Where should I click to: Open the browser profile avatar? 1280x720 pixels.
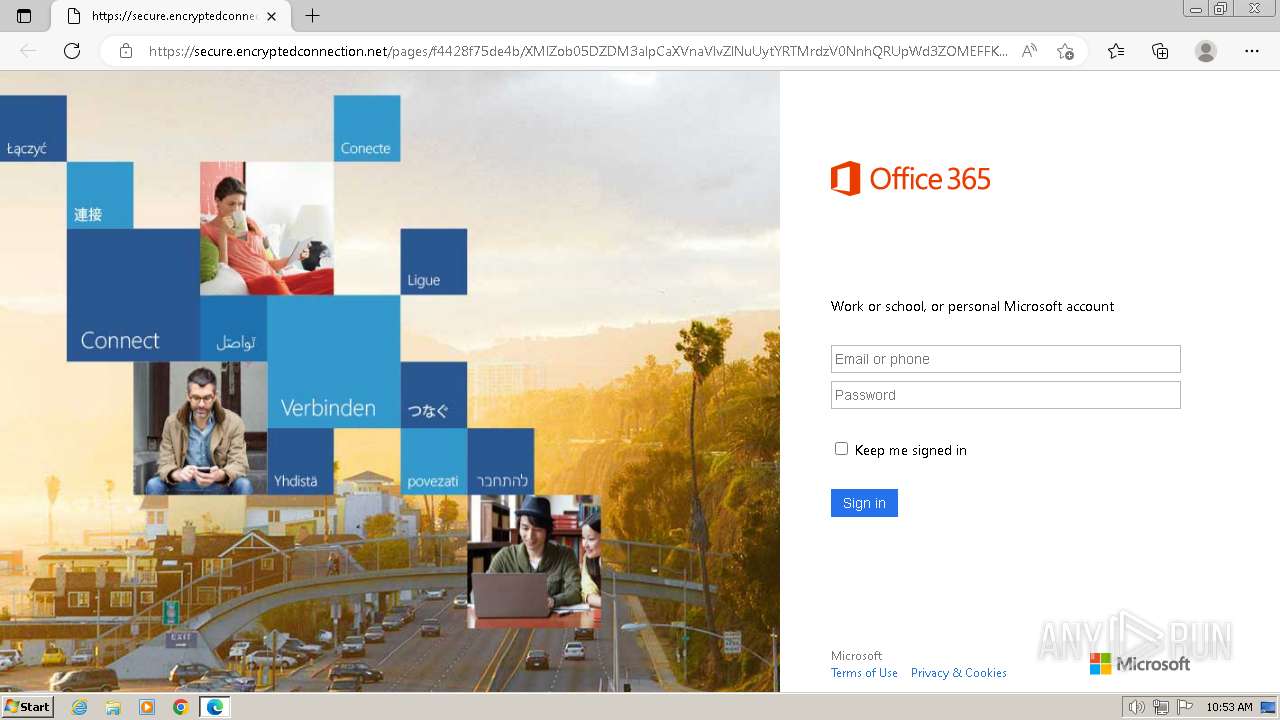pos(1206,51)
